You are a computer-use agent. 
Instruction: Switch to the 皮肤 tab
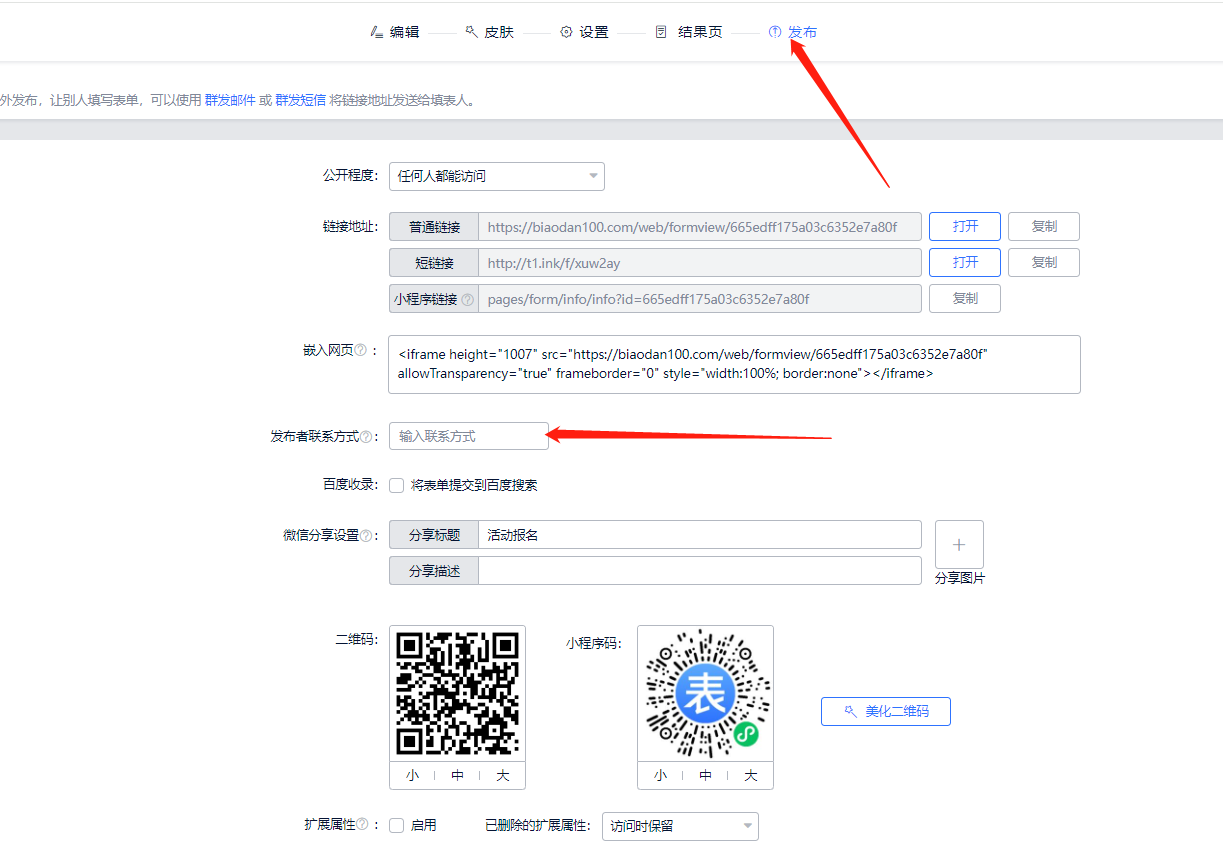click(490, 32)
